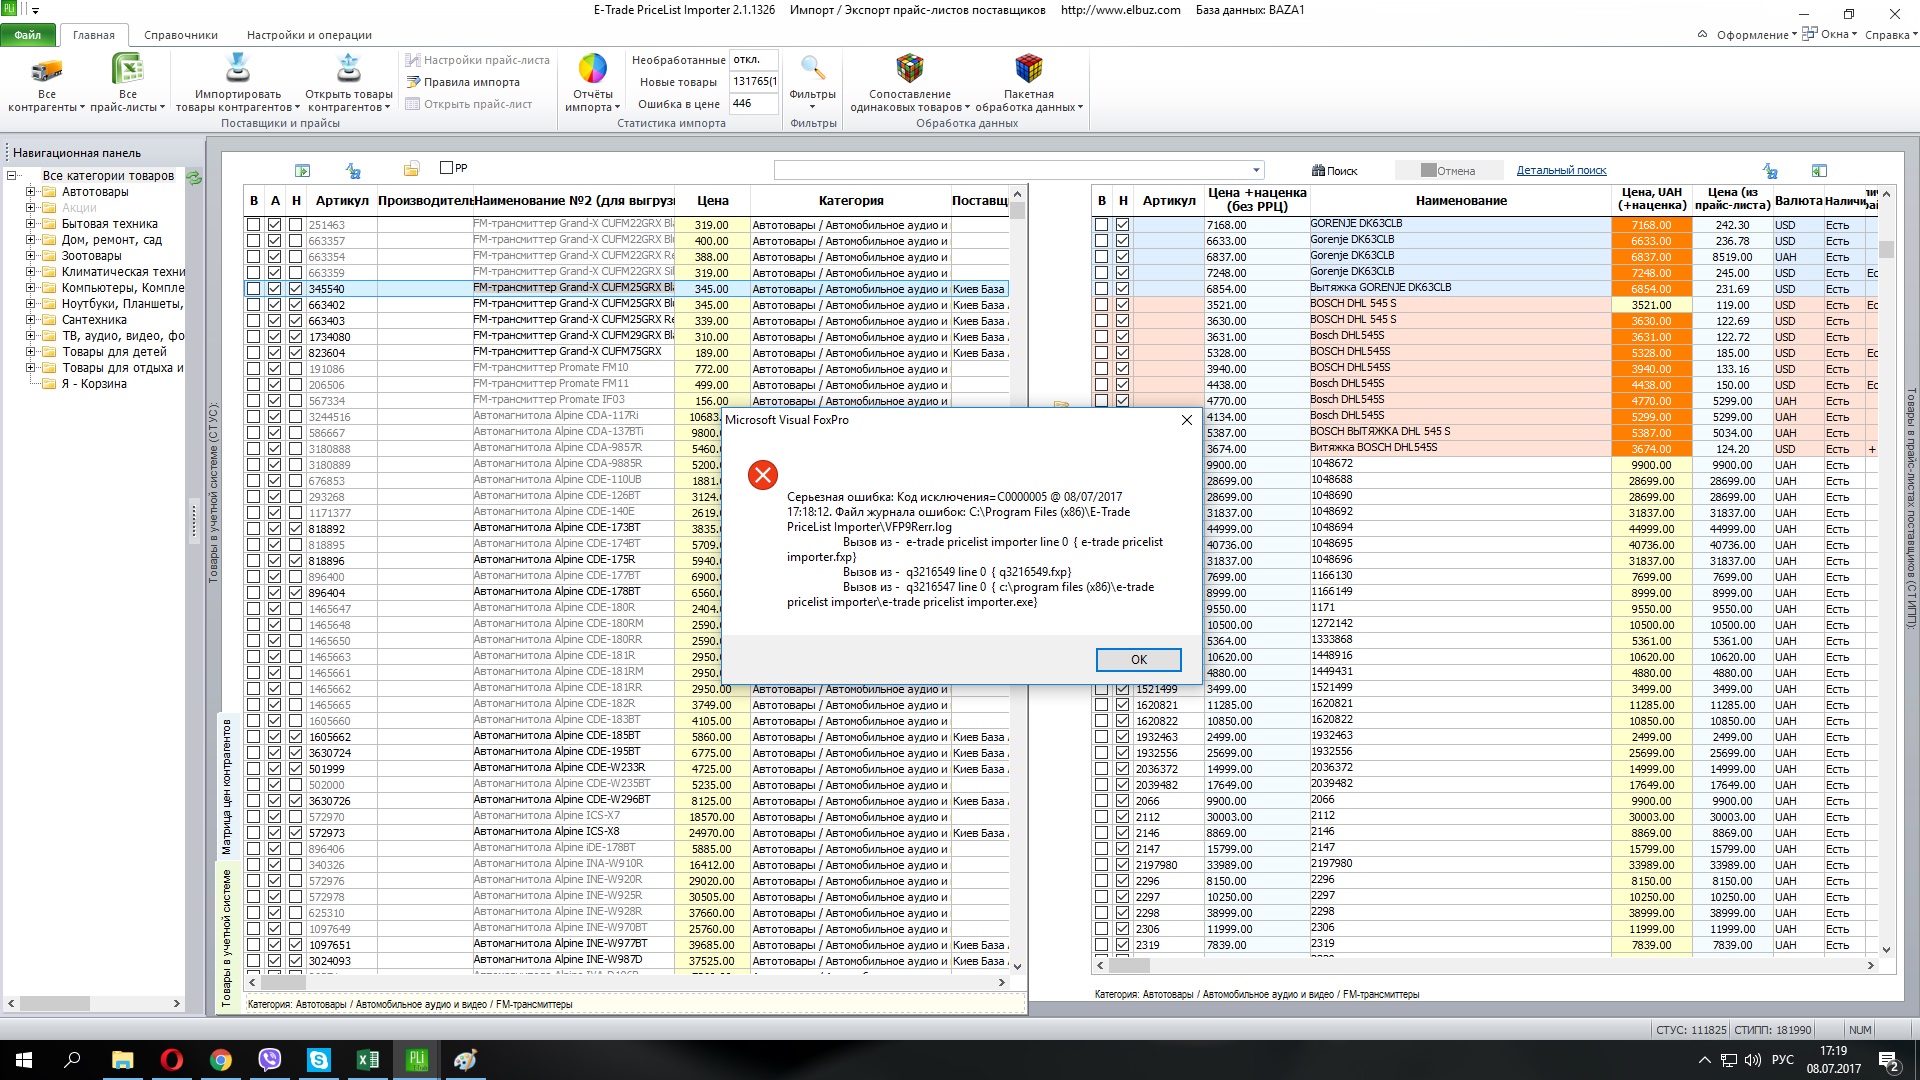This screenshot has width=1920, height=1080.
Task: Open Детальный поиск link
Action: click(1561, 171)
